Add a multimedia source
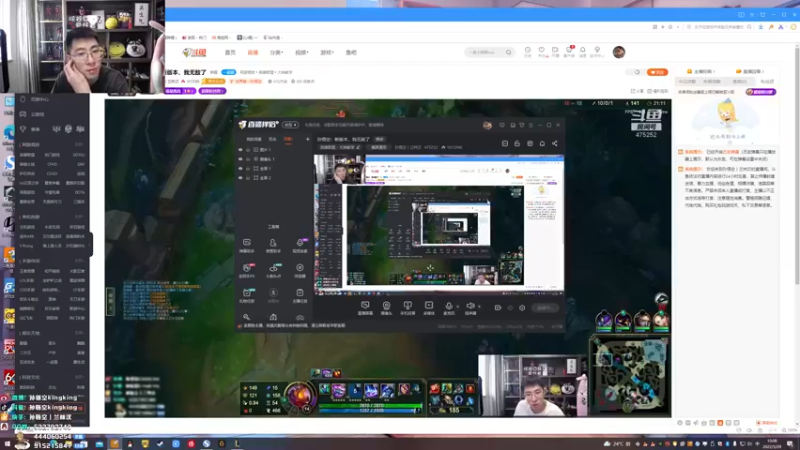Image resolution: width=800 pixels, height=450 pixels. click(429, 308)
